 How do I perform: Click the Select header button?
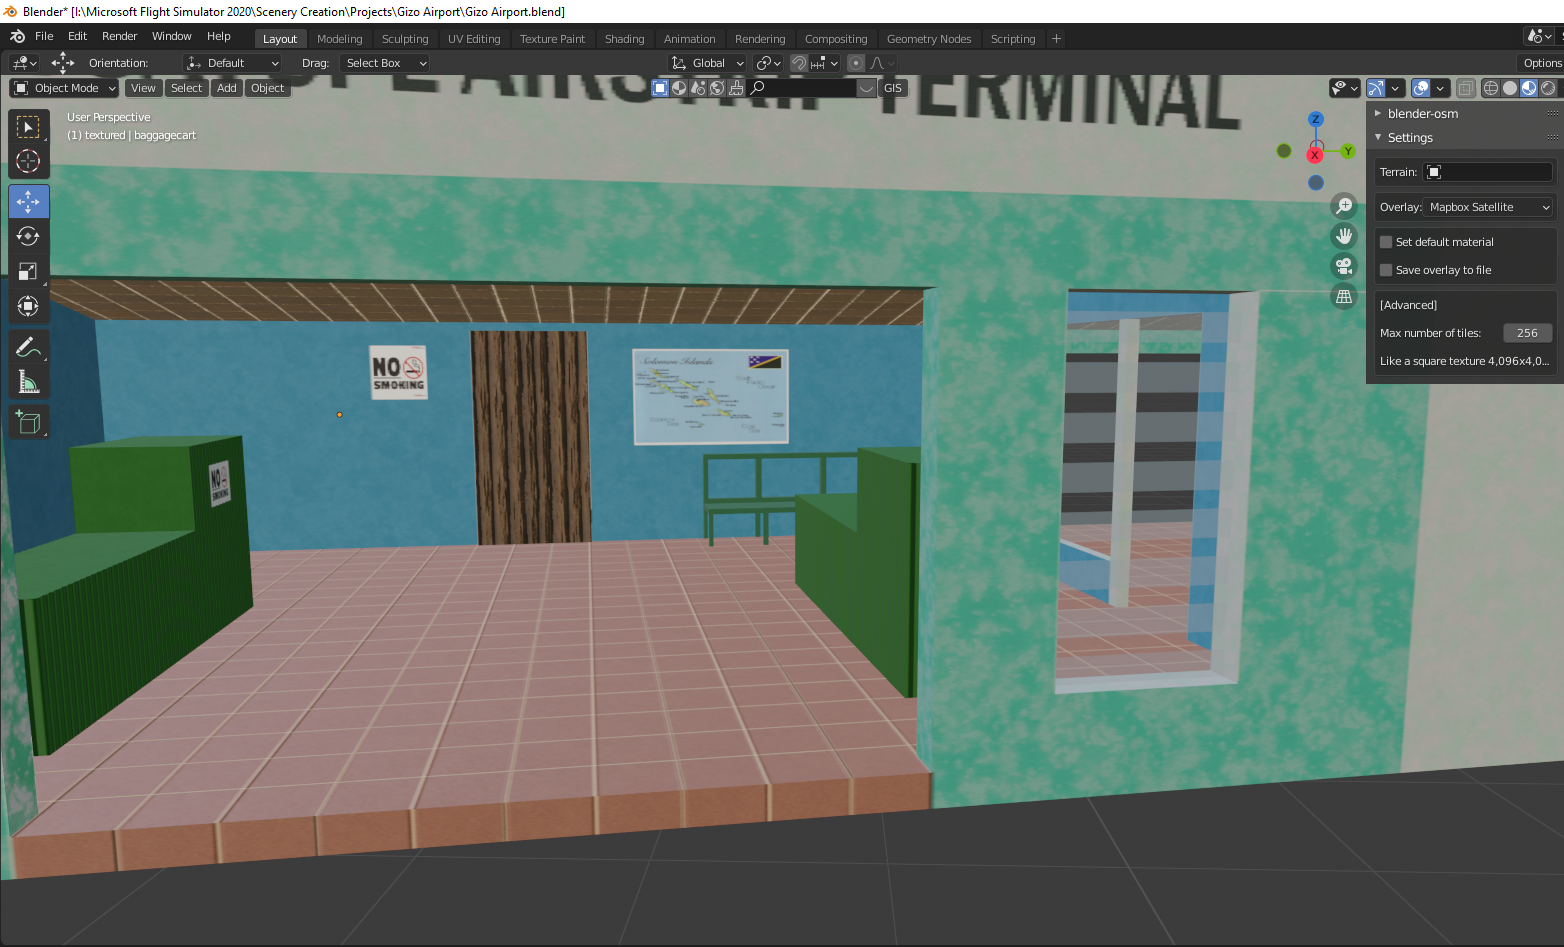(x=186, y=88)
